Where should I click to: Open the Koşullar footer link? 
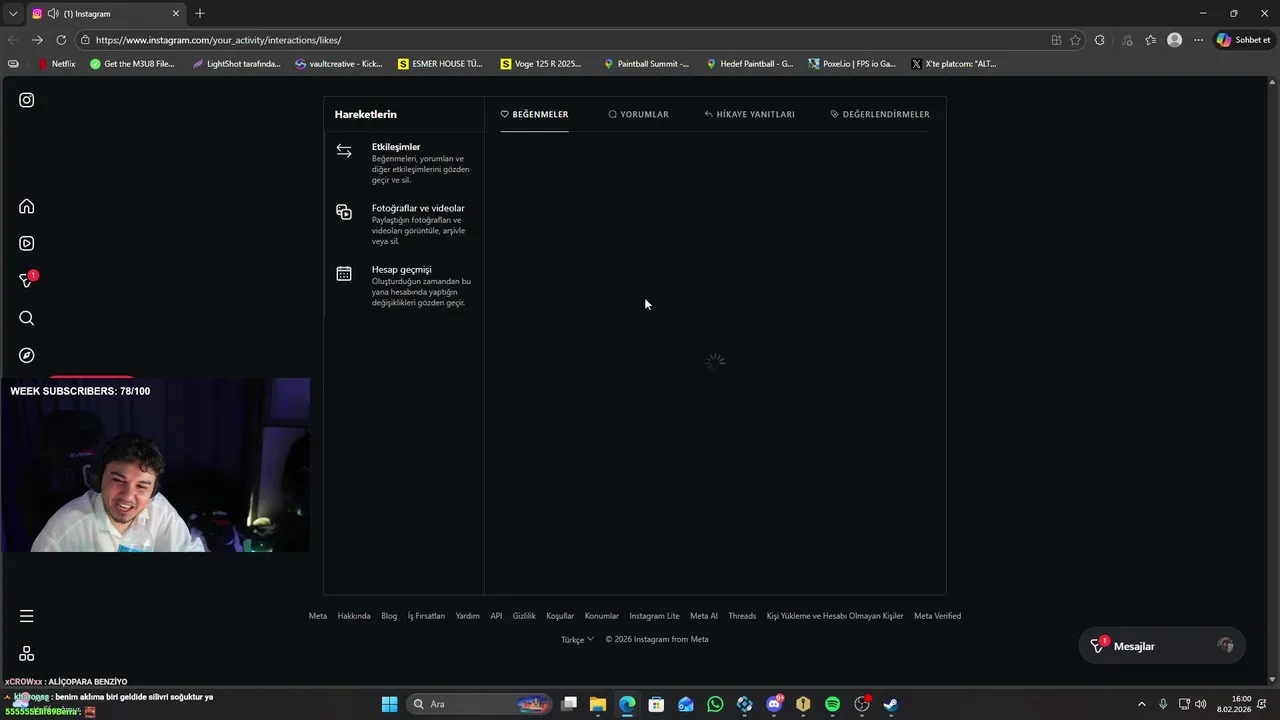[560, 616]
